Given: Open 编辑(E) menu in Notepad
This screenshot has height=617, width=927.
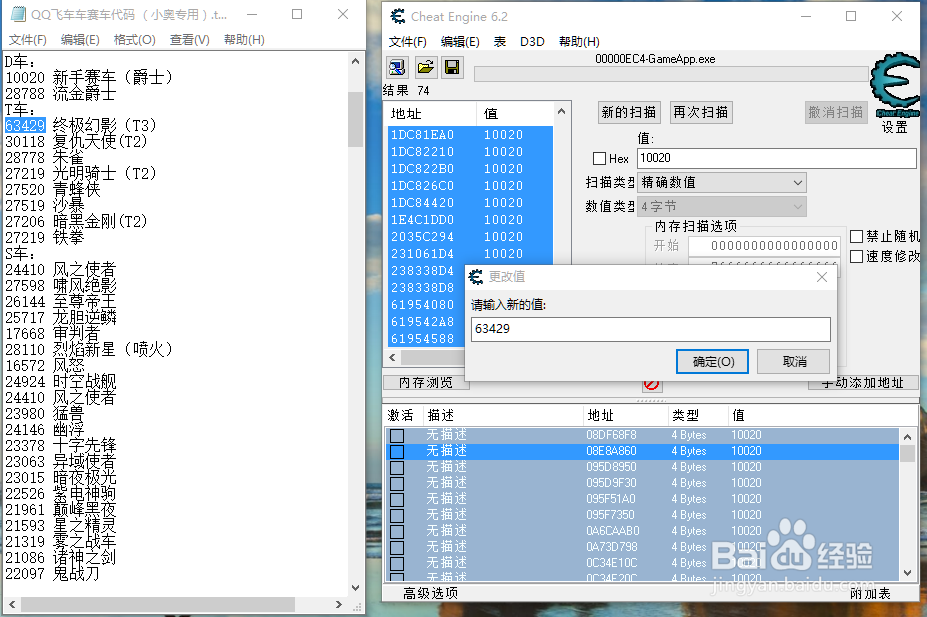Looking at the screenshot, I should 80,40.
